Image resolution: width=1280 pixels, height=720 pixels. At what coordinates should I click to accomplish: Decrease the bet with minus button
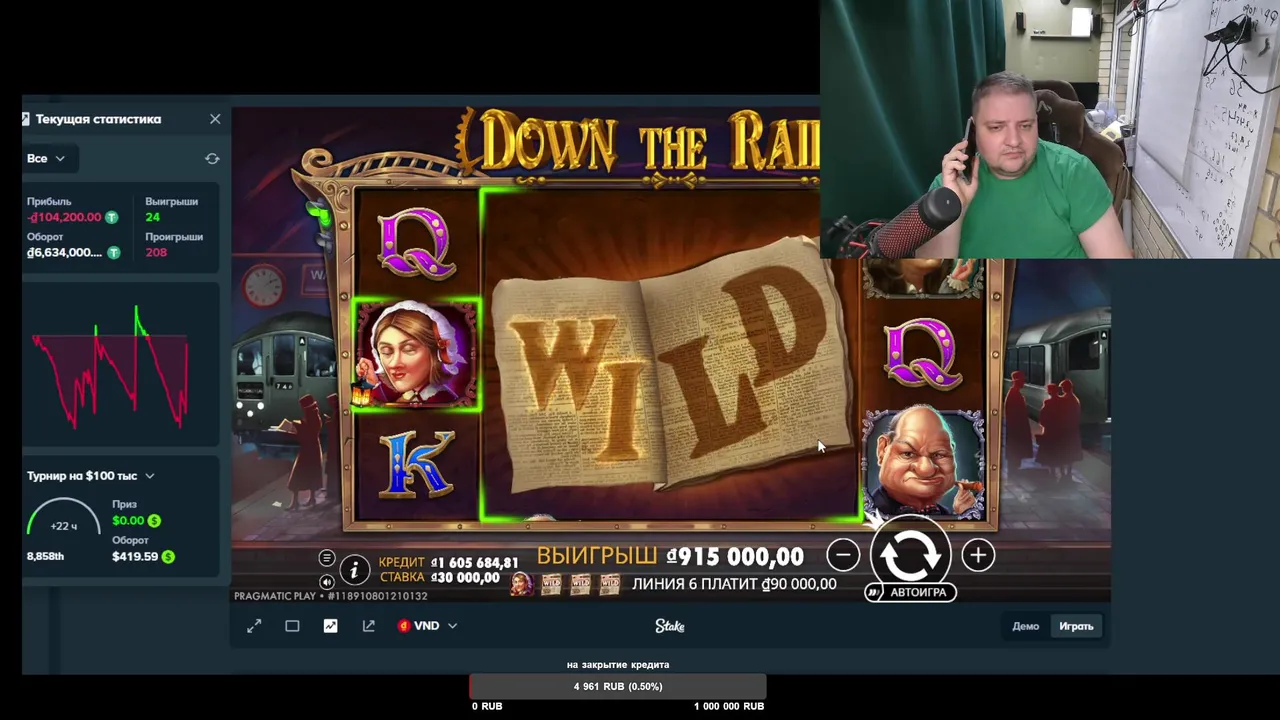click(x=843, y=555)
